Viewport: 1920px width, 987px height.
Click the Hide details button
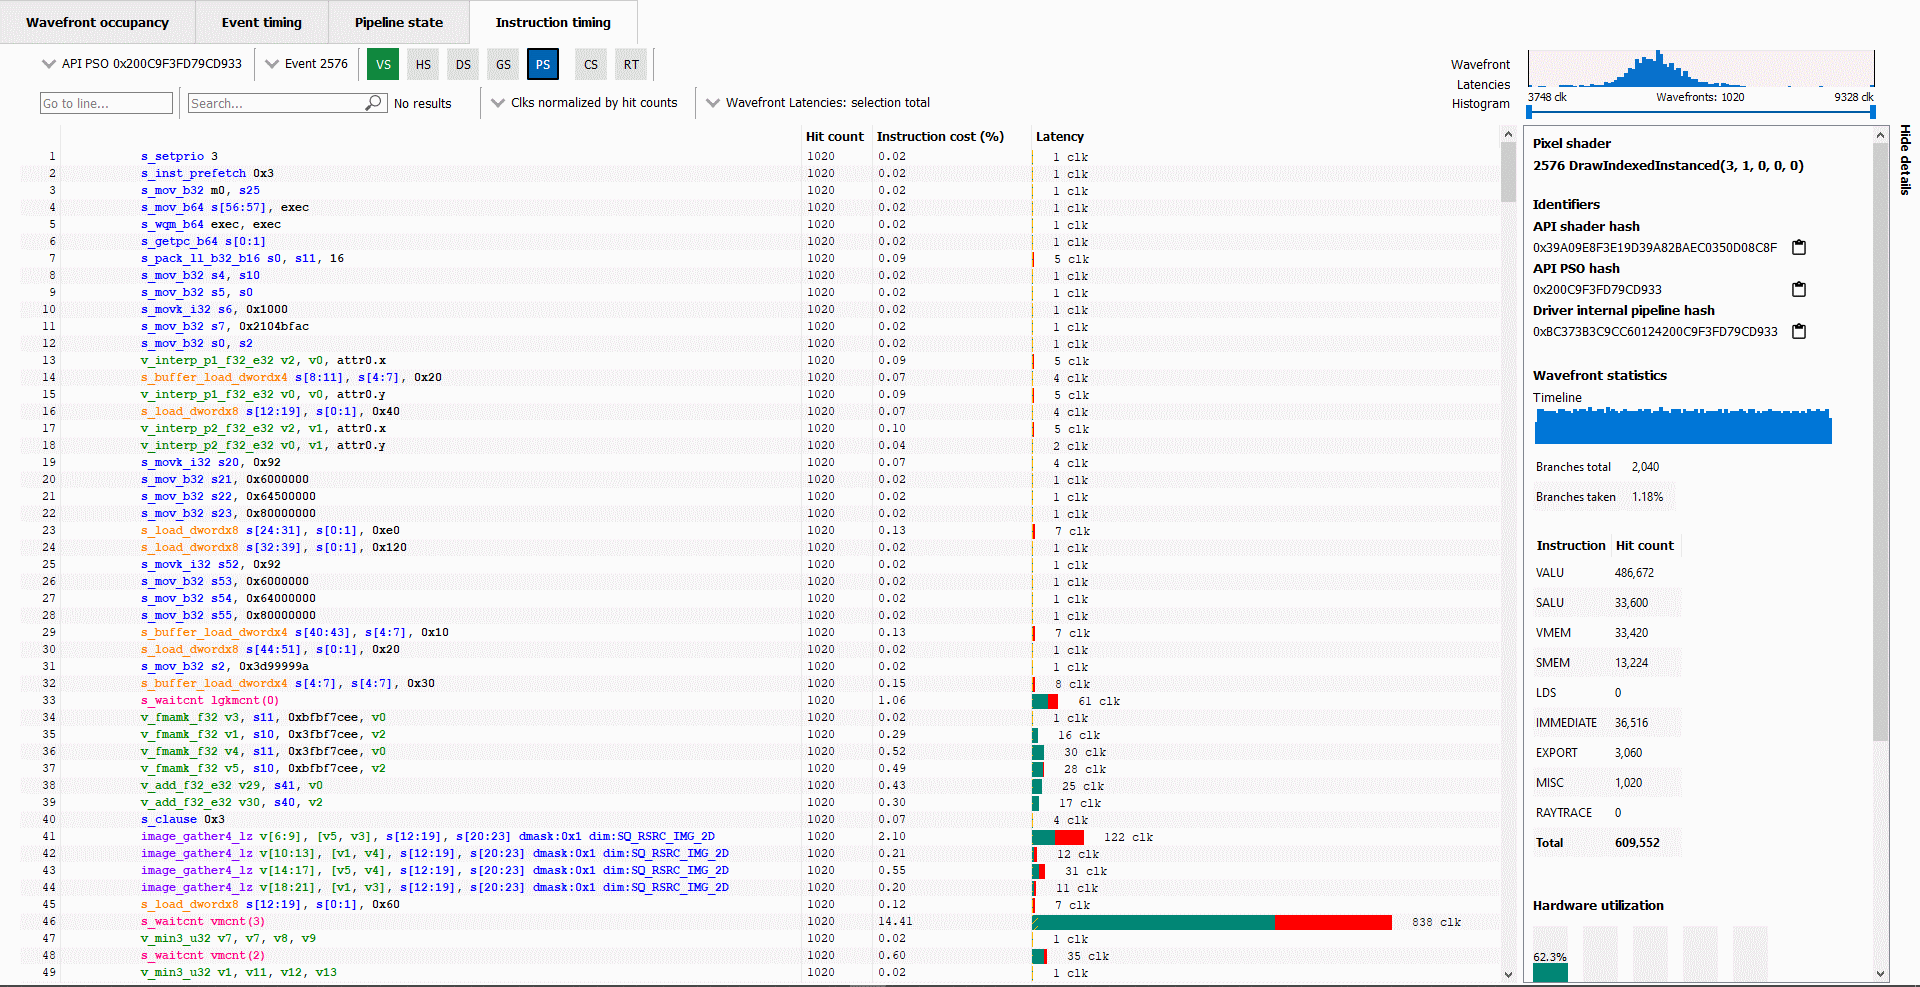coord(1905,160)
